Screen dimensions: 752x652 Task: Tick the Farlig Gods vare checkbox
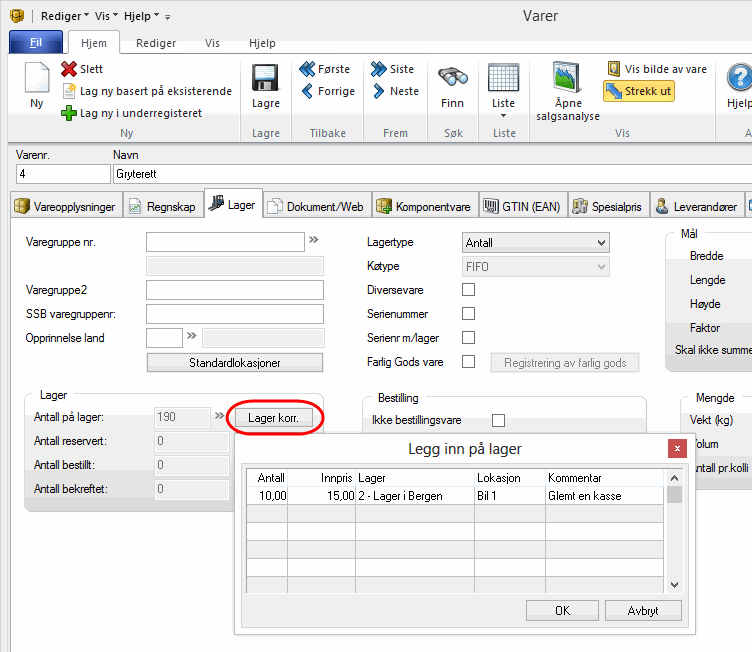(468, 361)
